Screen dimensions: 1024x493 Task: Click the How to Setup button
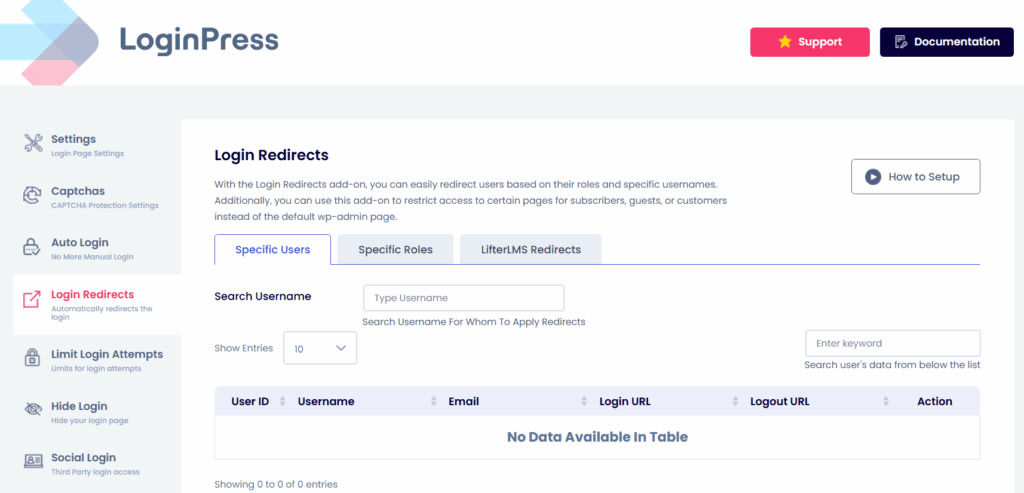point(916,176)
